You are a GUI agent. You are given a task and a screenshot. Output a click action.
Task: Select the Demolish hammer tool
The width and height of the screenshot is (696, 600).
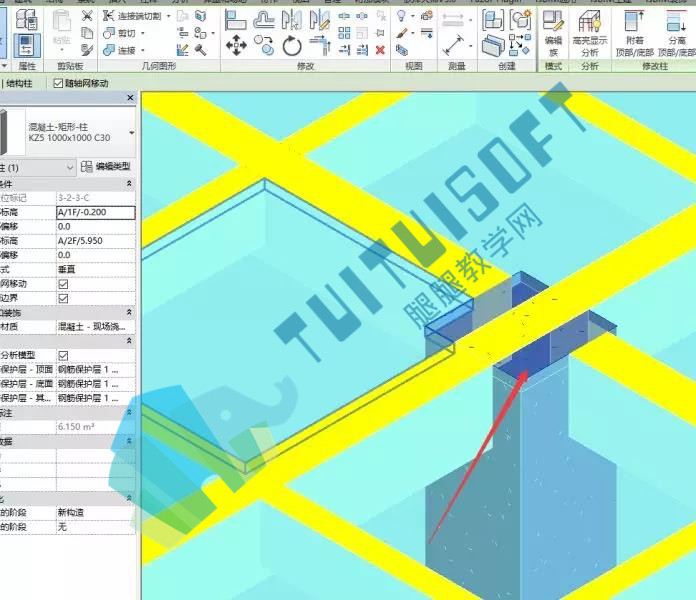pos(200,50)
